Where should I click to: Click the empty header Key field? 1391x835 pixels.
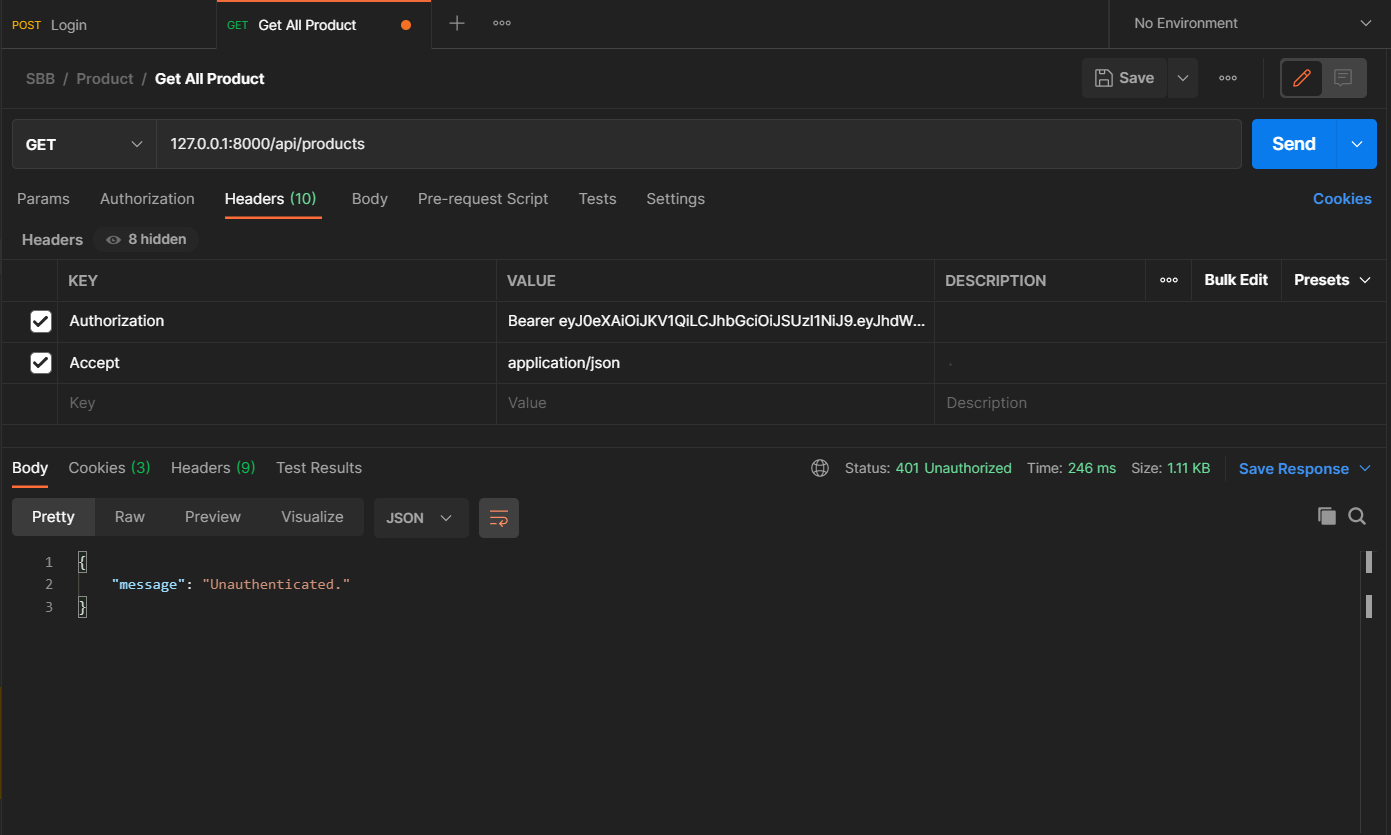pyautogui.click(x=277, y=403)
